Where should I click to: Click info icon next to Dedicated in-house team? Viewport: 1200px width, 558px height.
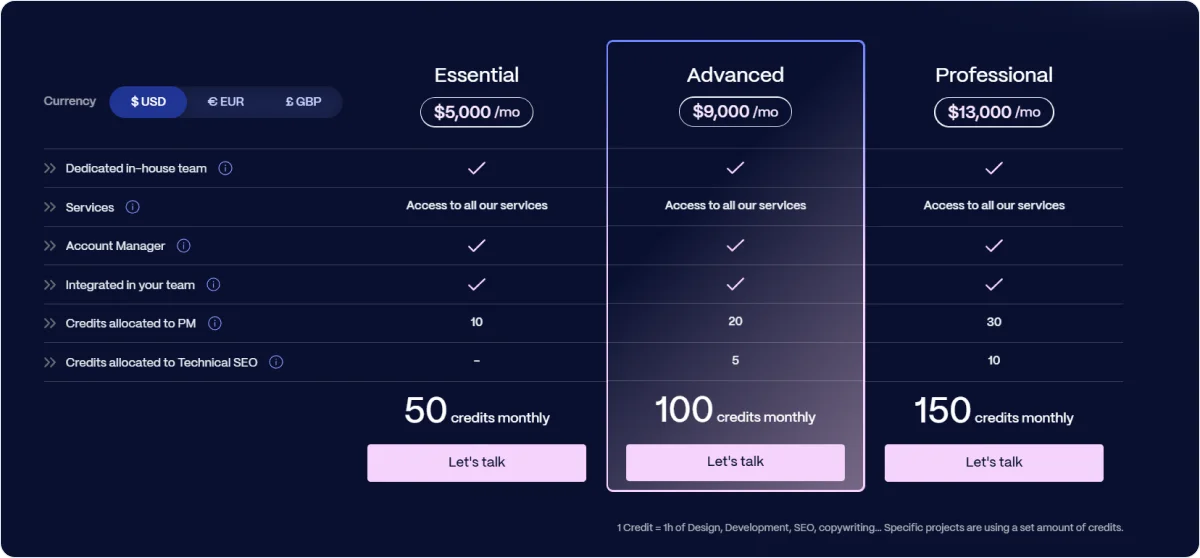pyautogui.click(x=225, y=168)
